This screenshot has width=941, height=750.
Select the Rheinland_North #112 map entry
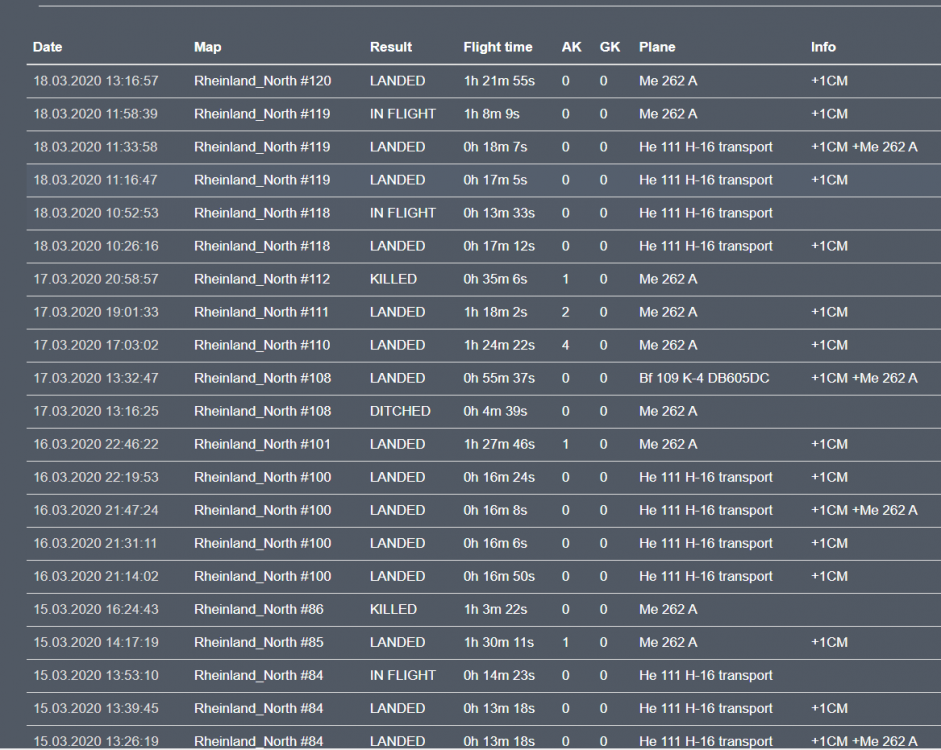[262, 279]
